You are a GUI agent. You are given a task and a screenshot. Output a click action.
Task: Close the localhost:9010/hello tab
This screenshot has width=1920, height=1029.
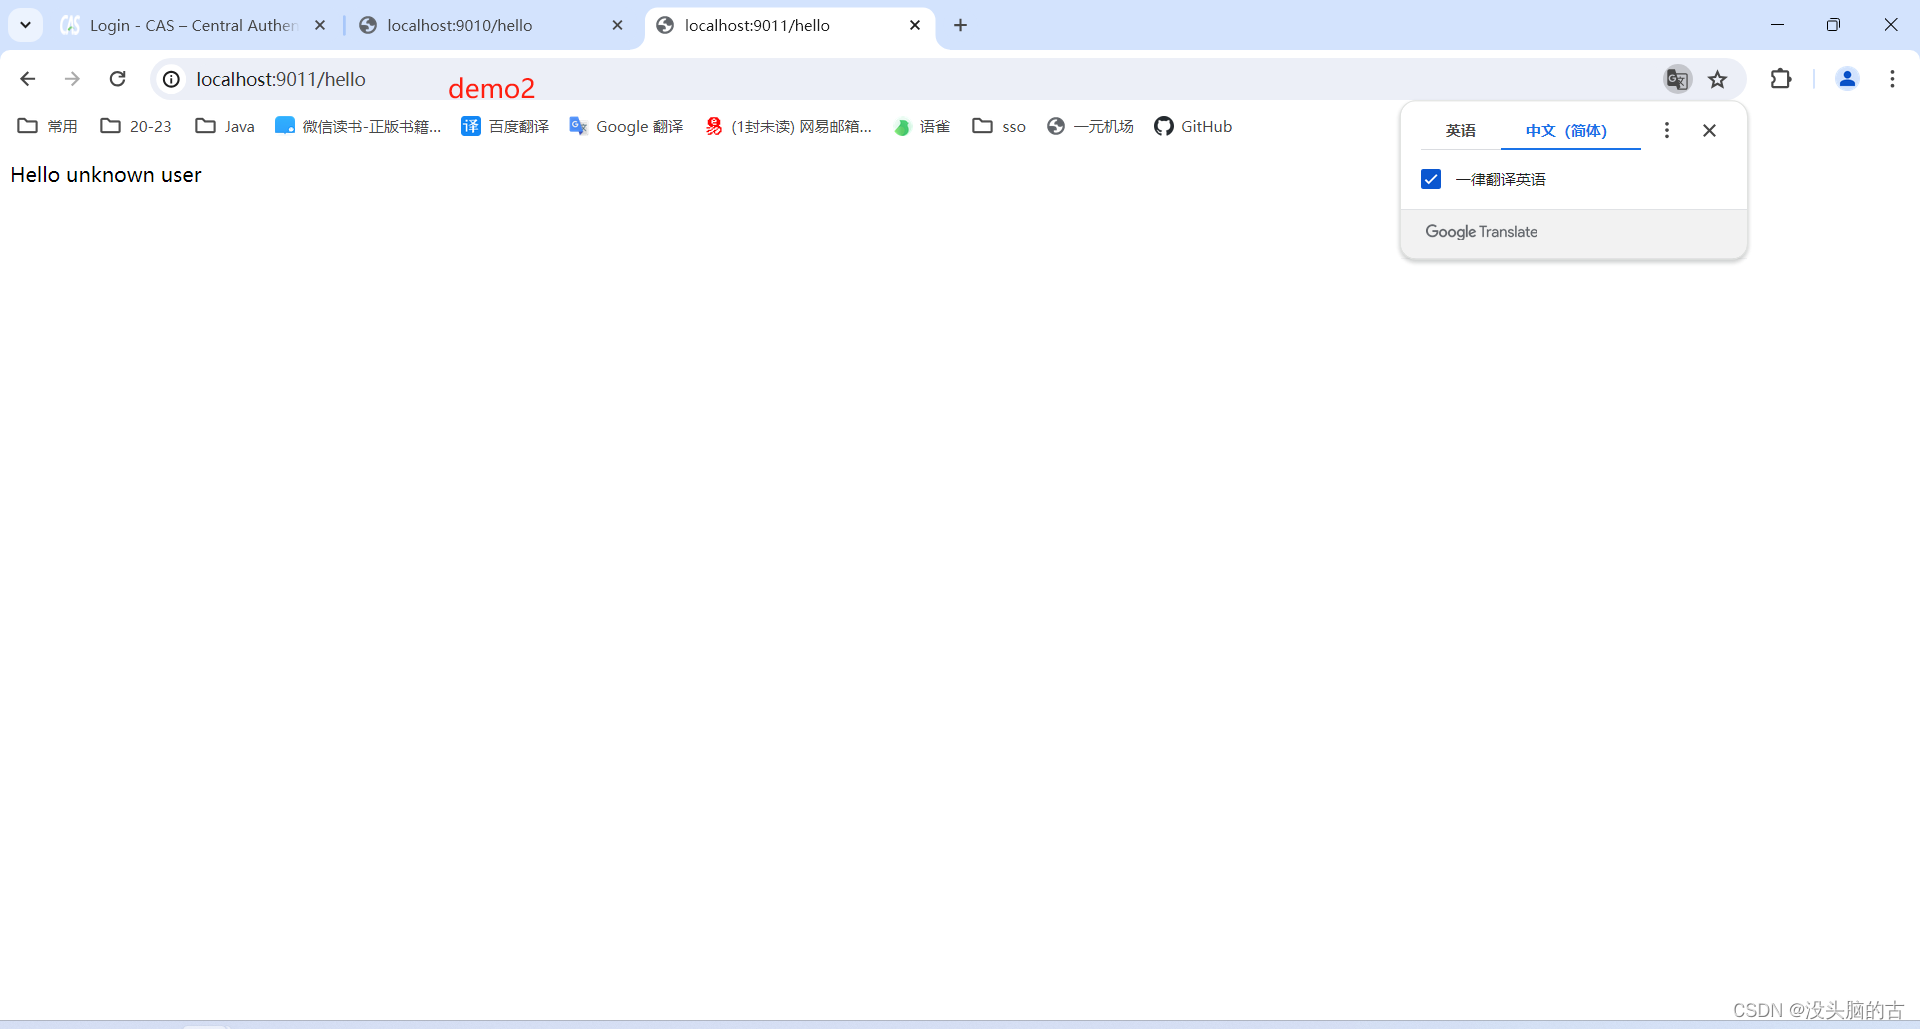click(x=617, y=25)
